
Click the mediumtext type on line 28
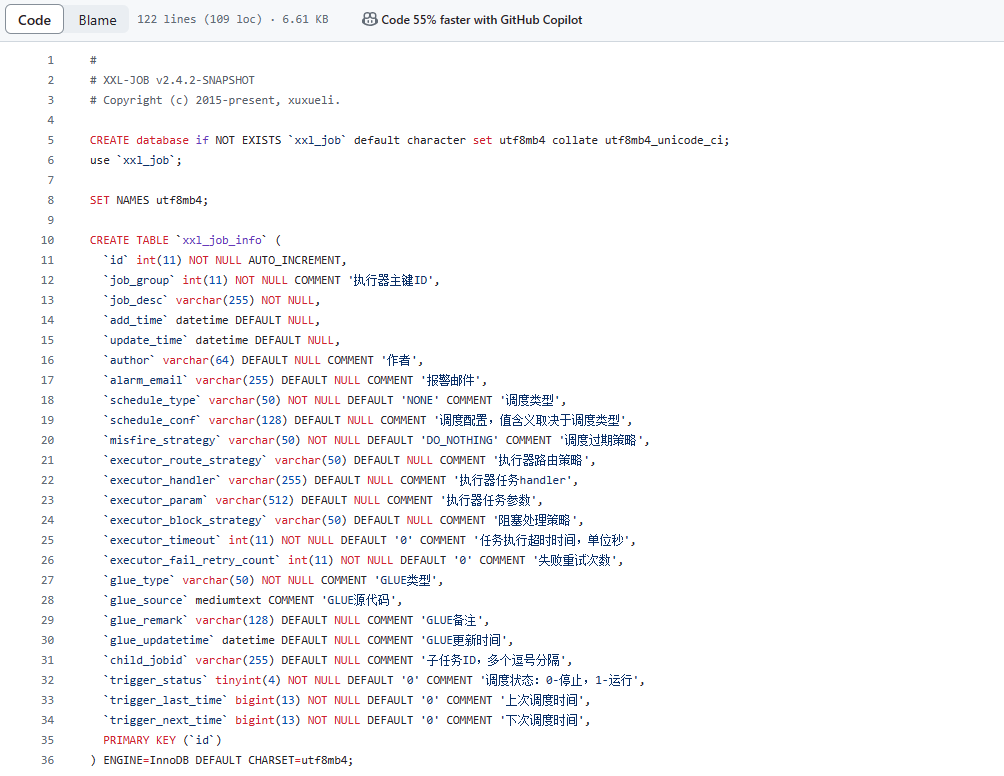pos(228,600)
